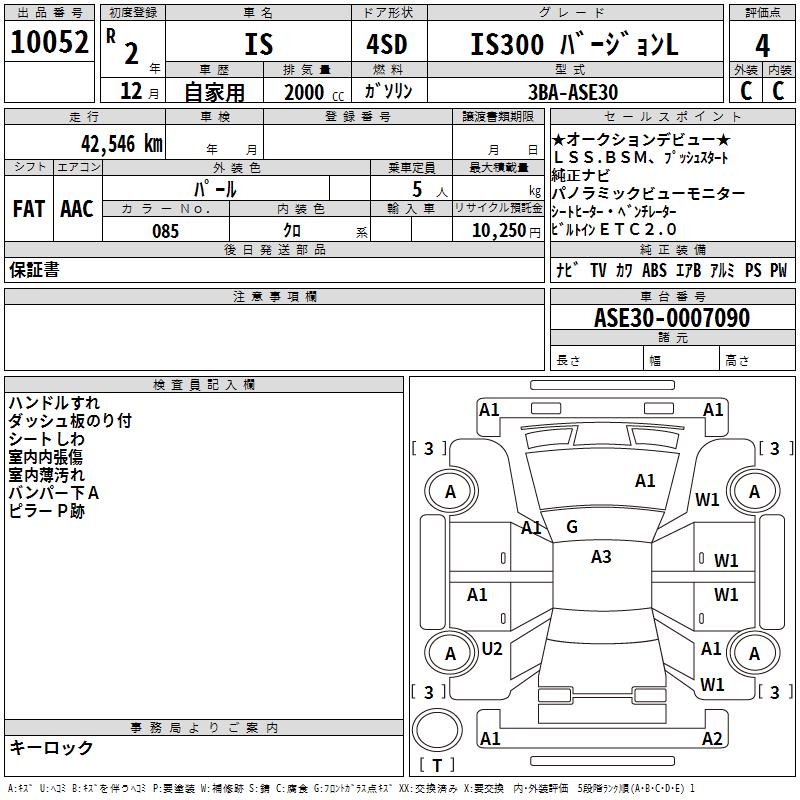Viewport: 800px width, 800px height.
Task: Click the シートヒーター・ベンチレーター line
Action: tap(614, 211)
